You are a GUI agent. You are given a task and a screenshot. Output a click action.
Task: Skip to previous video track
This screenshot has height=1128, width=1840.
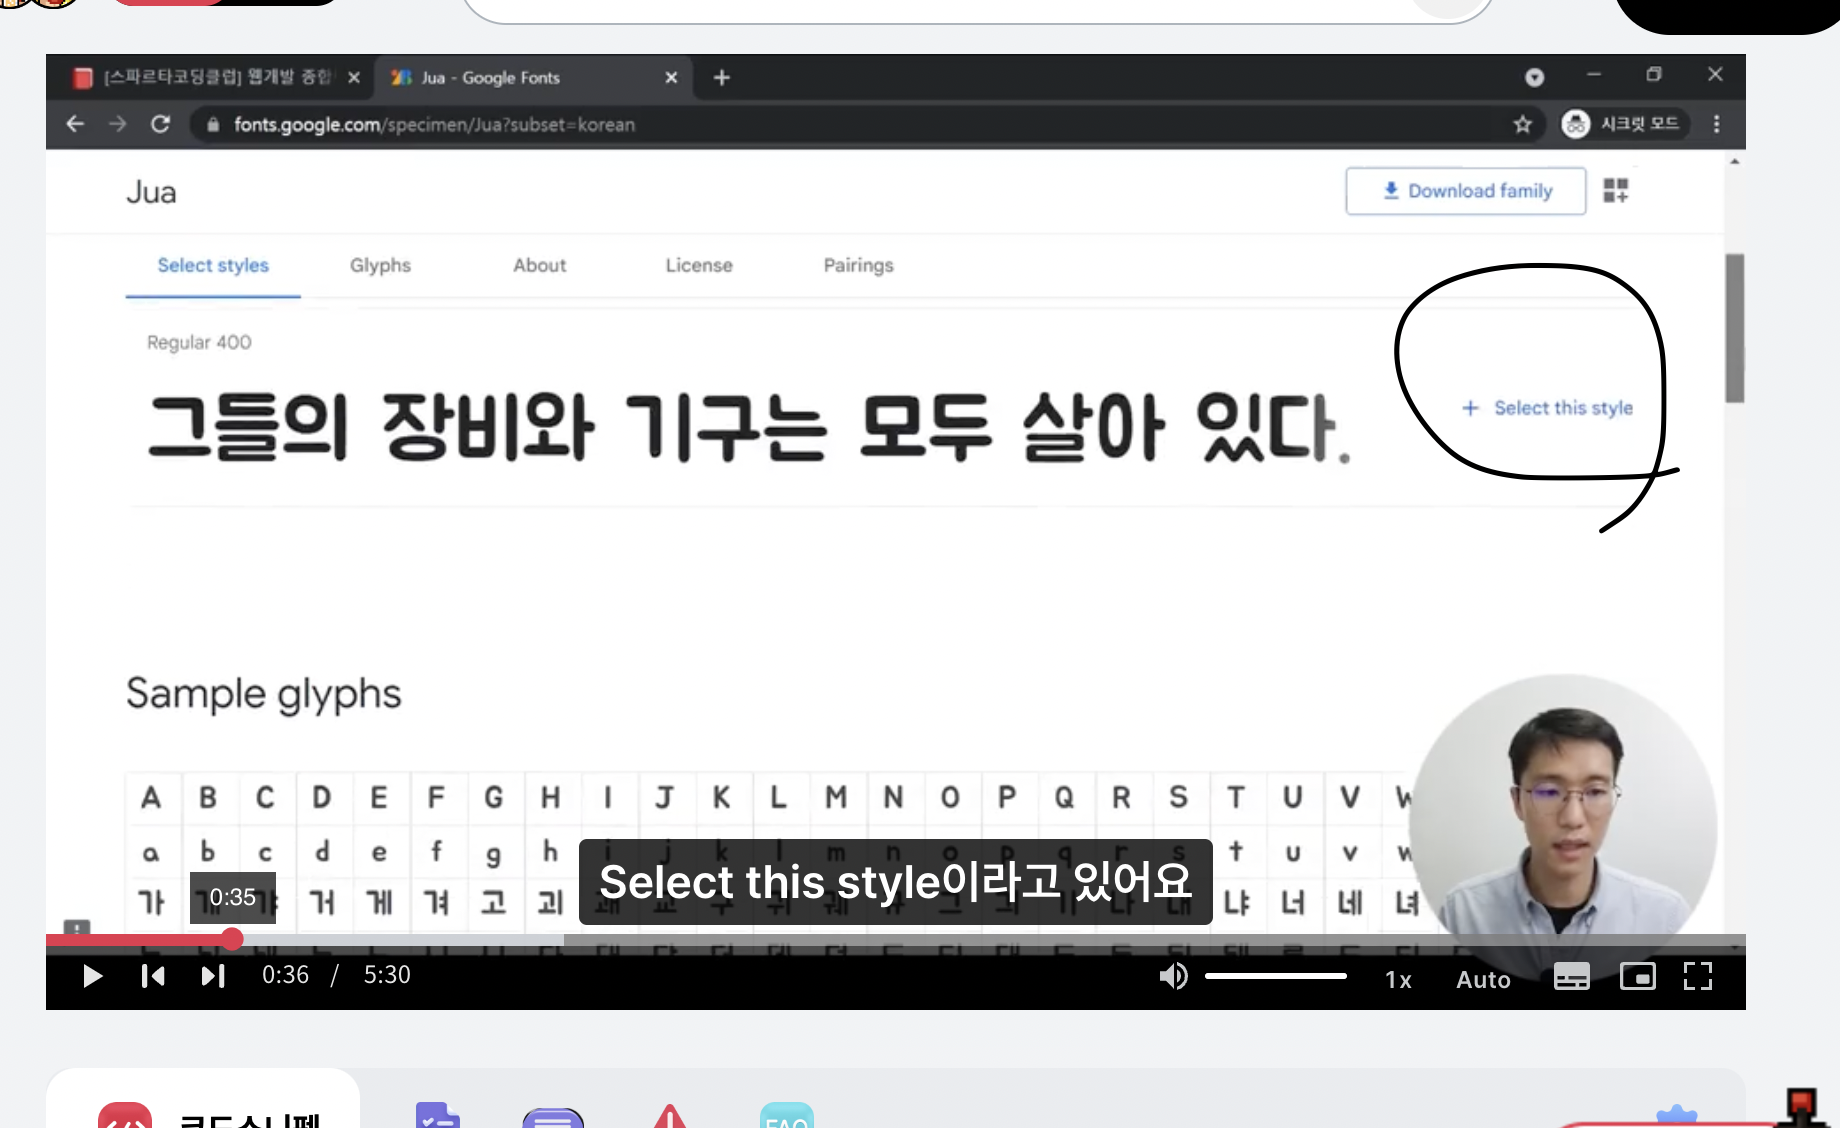click(x=153, y=976)
